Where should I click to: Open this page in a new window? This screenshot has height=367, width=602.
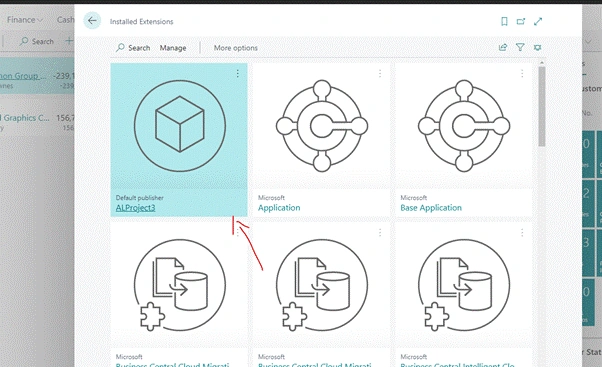click(521, 21)
